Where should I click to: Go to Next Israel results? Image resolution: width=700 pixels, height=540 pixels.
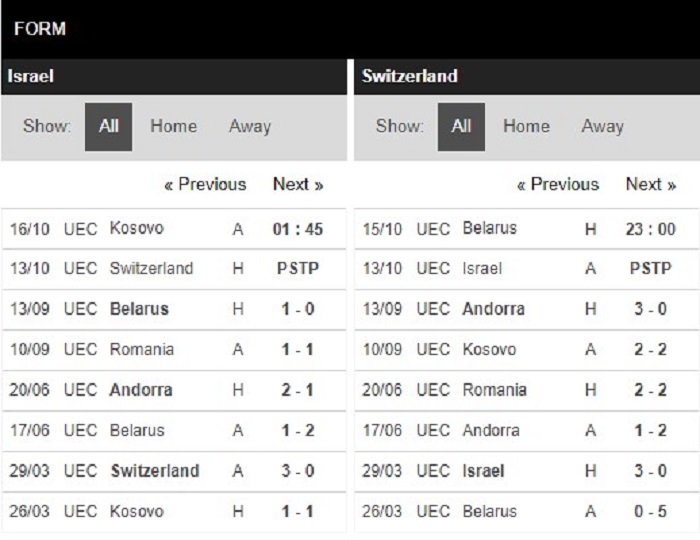pos(298,184)
